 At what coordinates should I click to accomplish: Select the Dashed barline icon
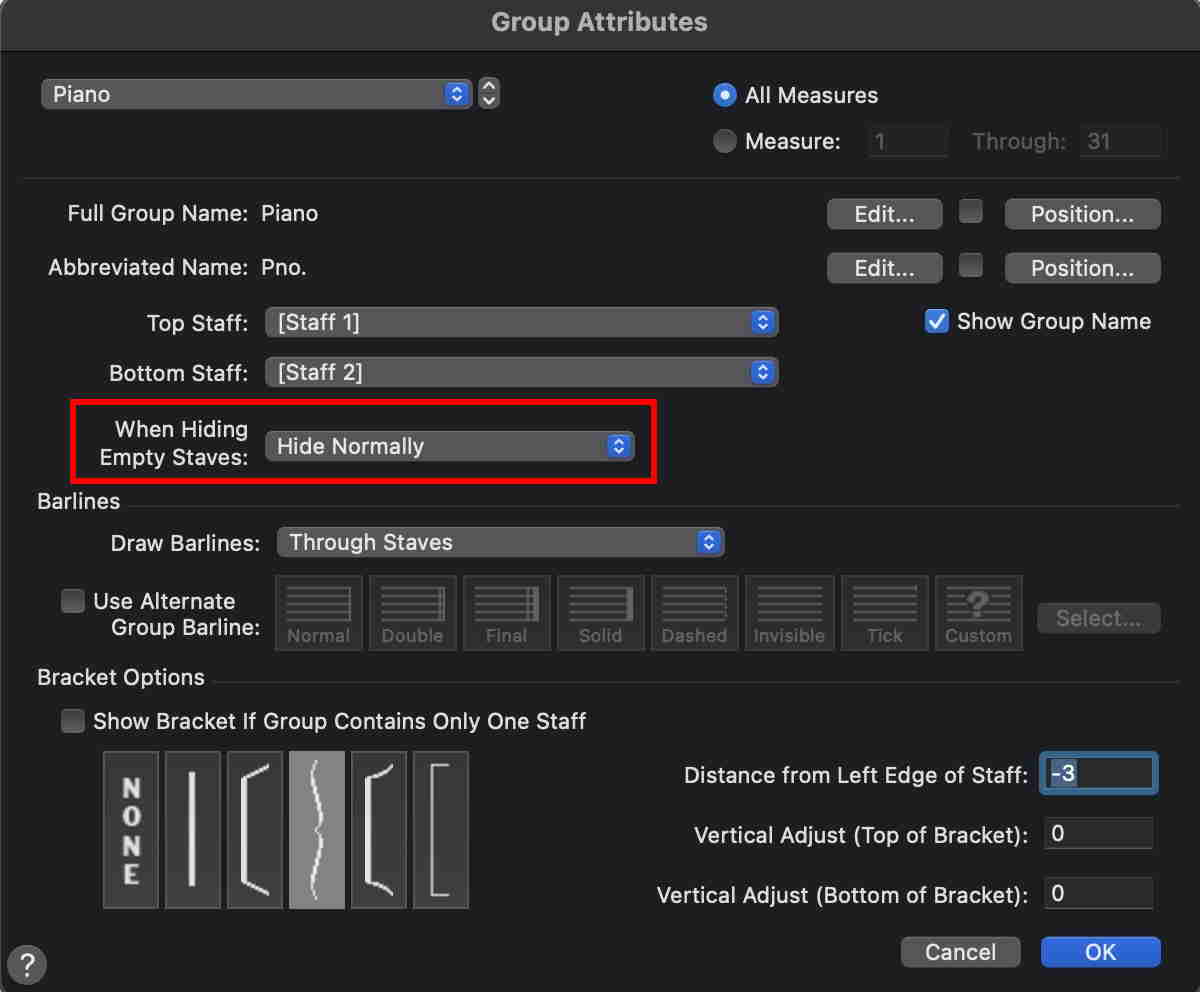(694, 613)
